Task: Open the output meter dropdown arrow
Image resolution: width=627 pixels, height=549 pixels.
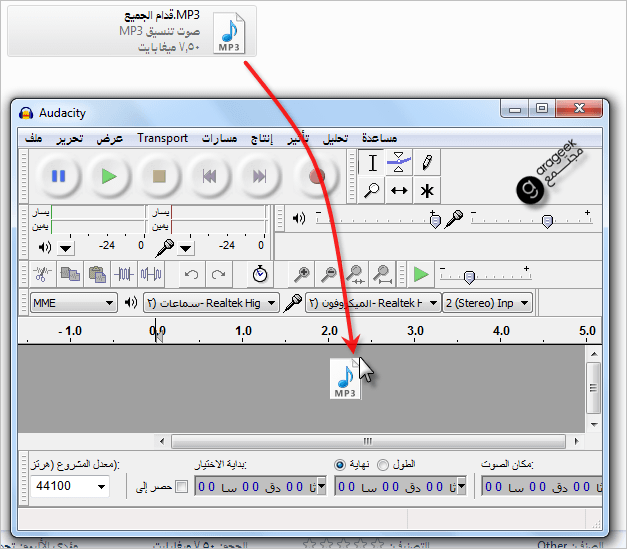Action: [x=66, y=248]
